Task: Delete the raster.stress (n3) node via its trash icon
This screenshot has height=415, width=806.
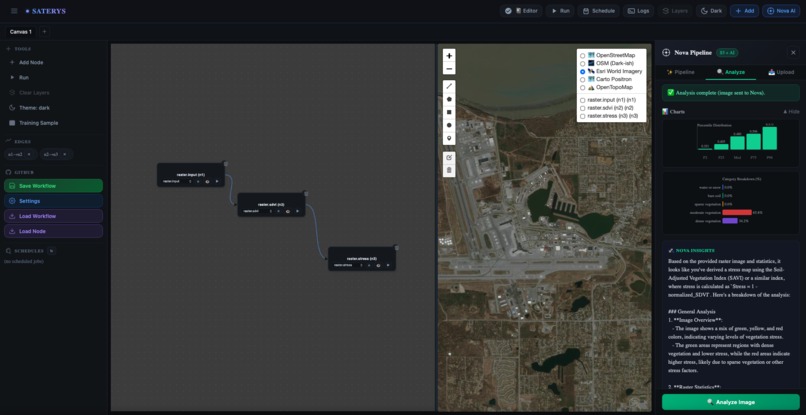Action: (x=397, y=248)
